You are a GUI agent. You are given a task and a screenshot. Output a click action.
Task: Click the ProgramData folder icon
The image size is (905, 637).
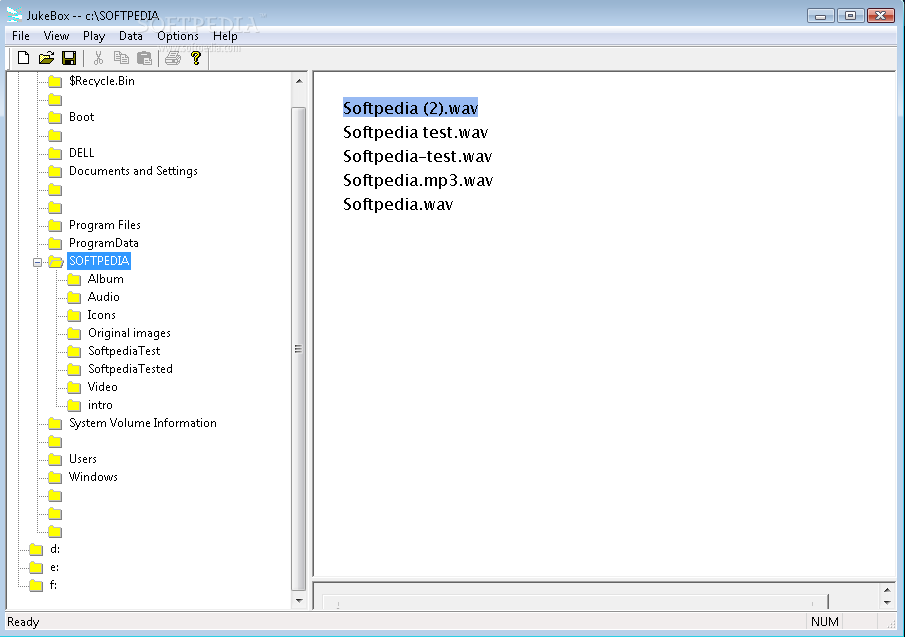[55, 243]
